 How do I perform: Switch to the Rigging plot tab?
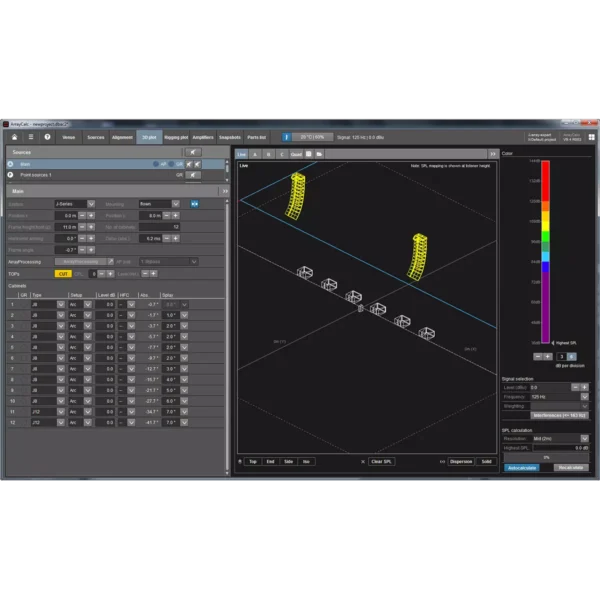176,137
